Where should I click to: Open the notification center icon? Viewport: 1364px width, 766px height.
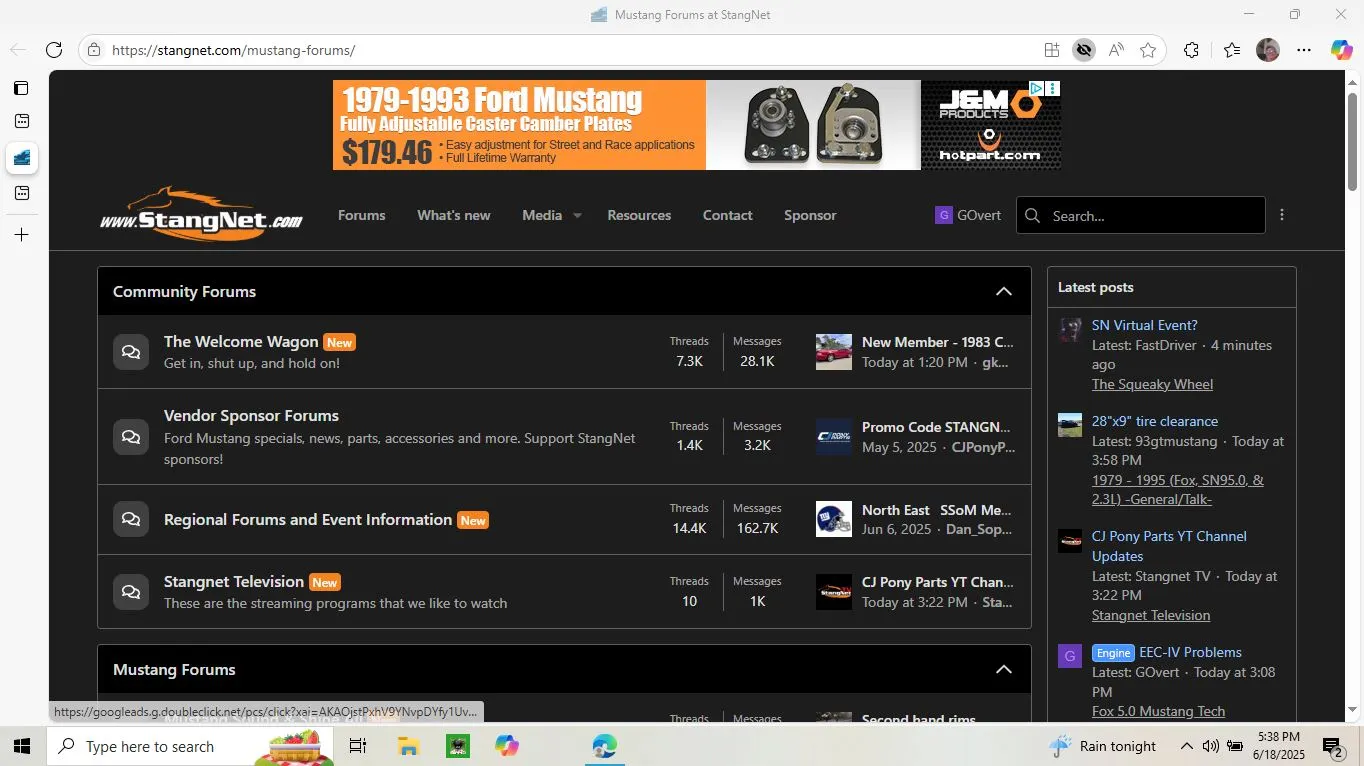1332,746
